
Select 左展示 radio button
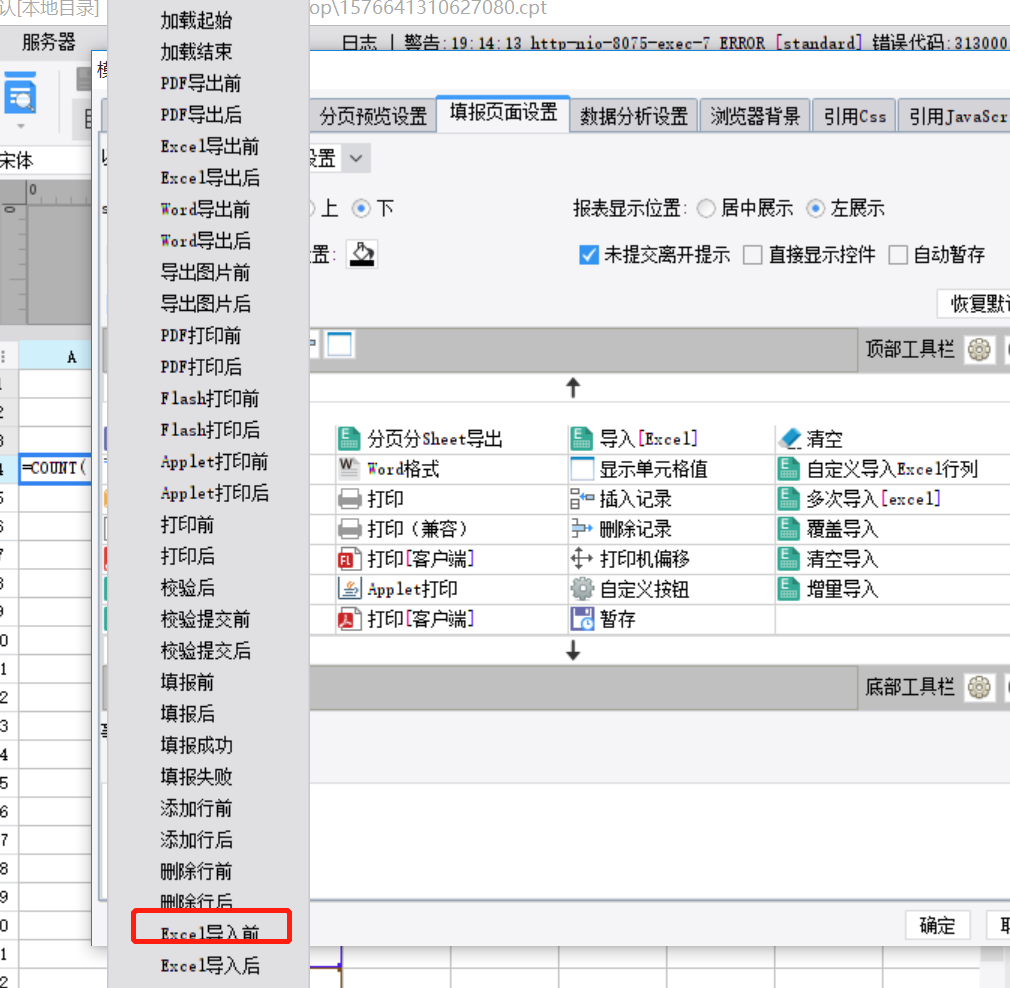coord(815,209)
